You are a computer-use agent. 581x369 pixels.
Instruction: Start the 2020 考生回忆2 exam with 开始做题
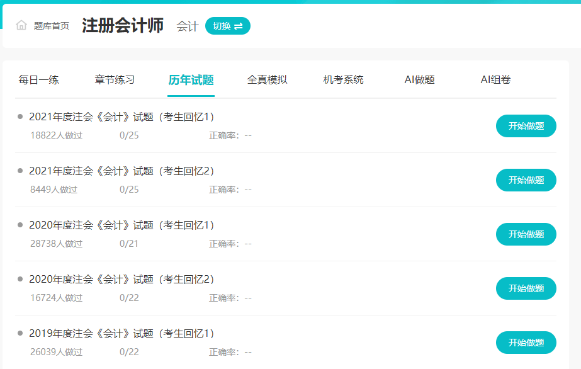526,288
